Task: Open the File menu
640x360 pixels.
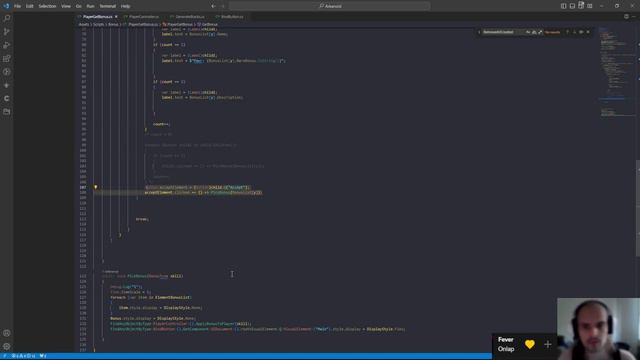Action: pos(18,6)
